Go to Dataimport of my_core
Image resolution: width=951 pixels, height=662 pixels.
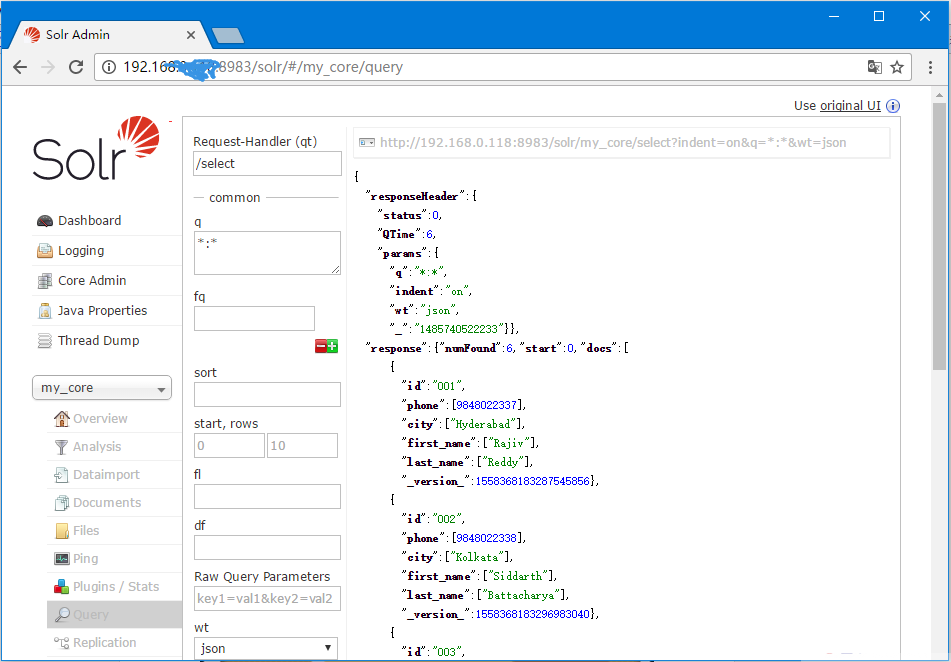tap(106, 475)
